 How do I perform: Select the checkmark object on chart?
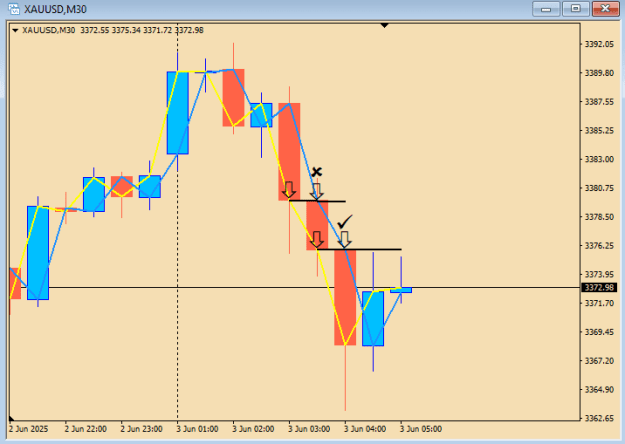(x=345, y=221)
